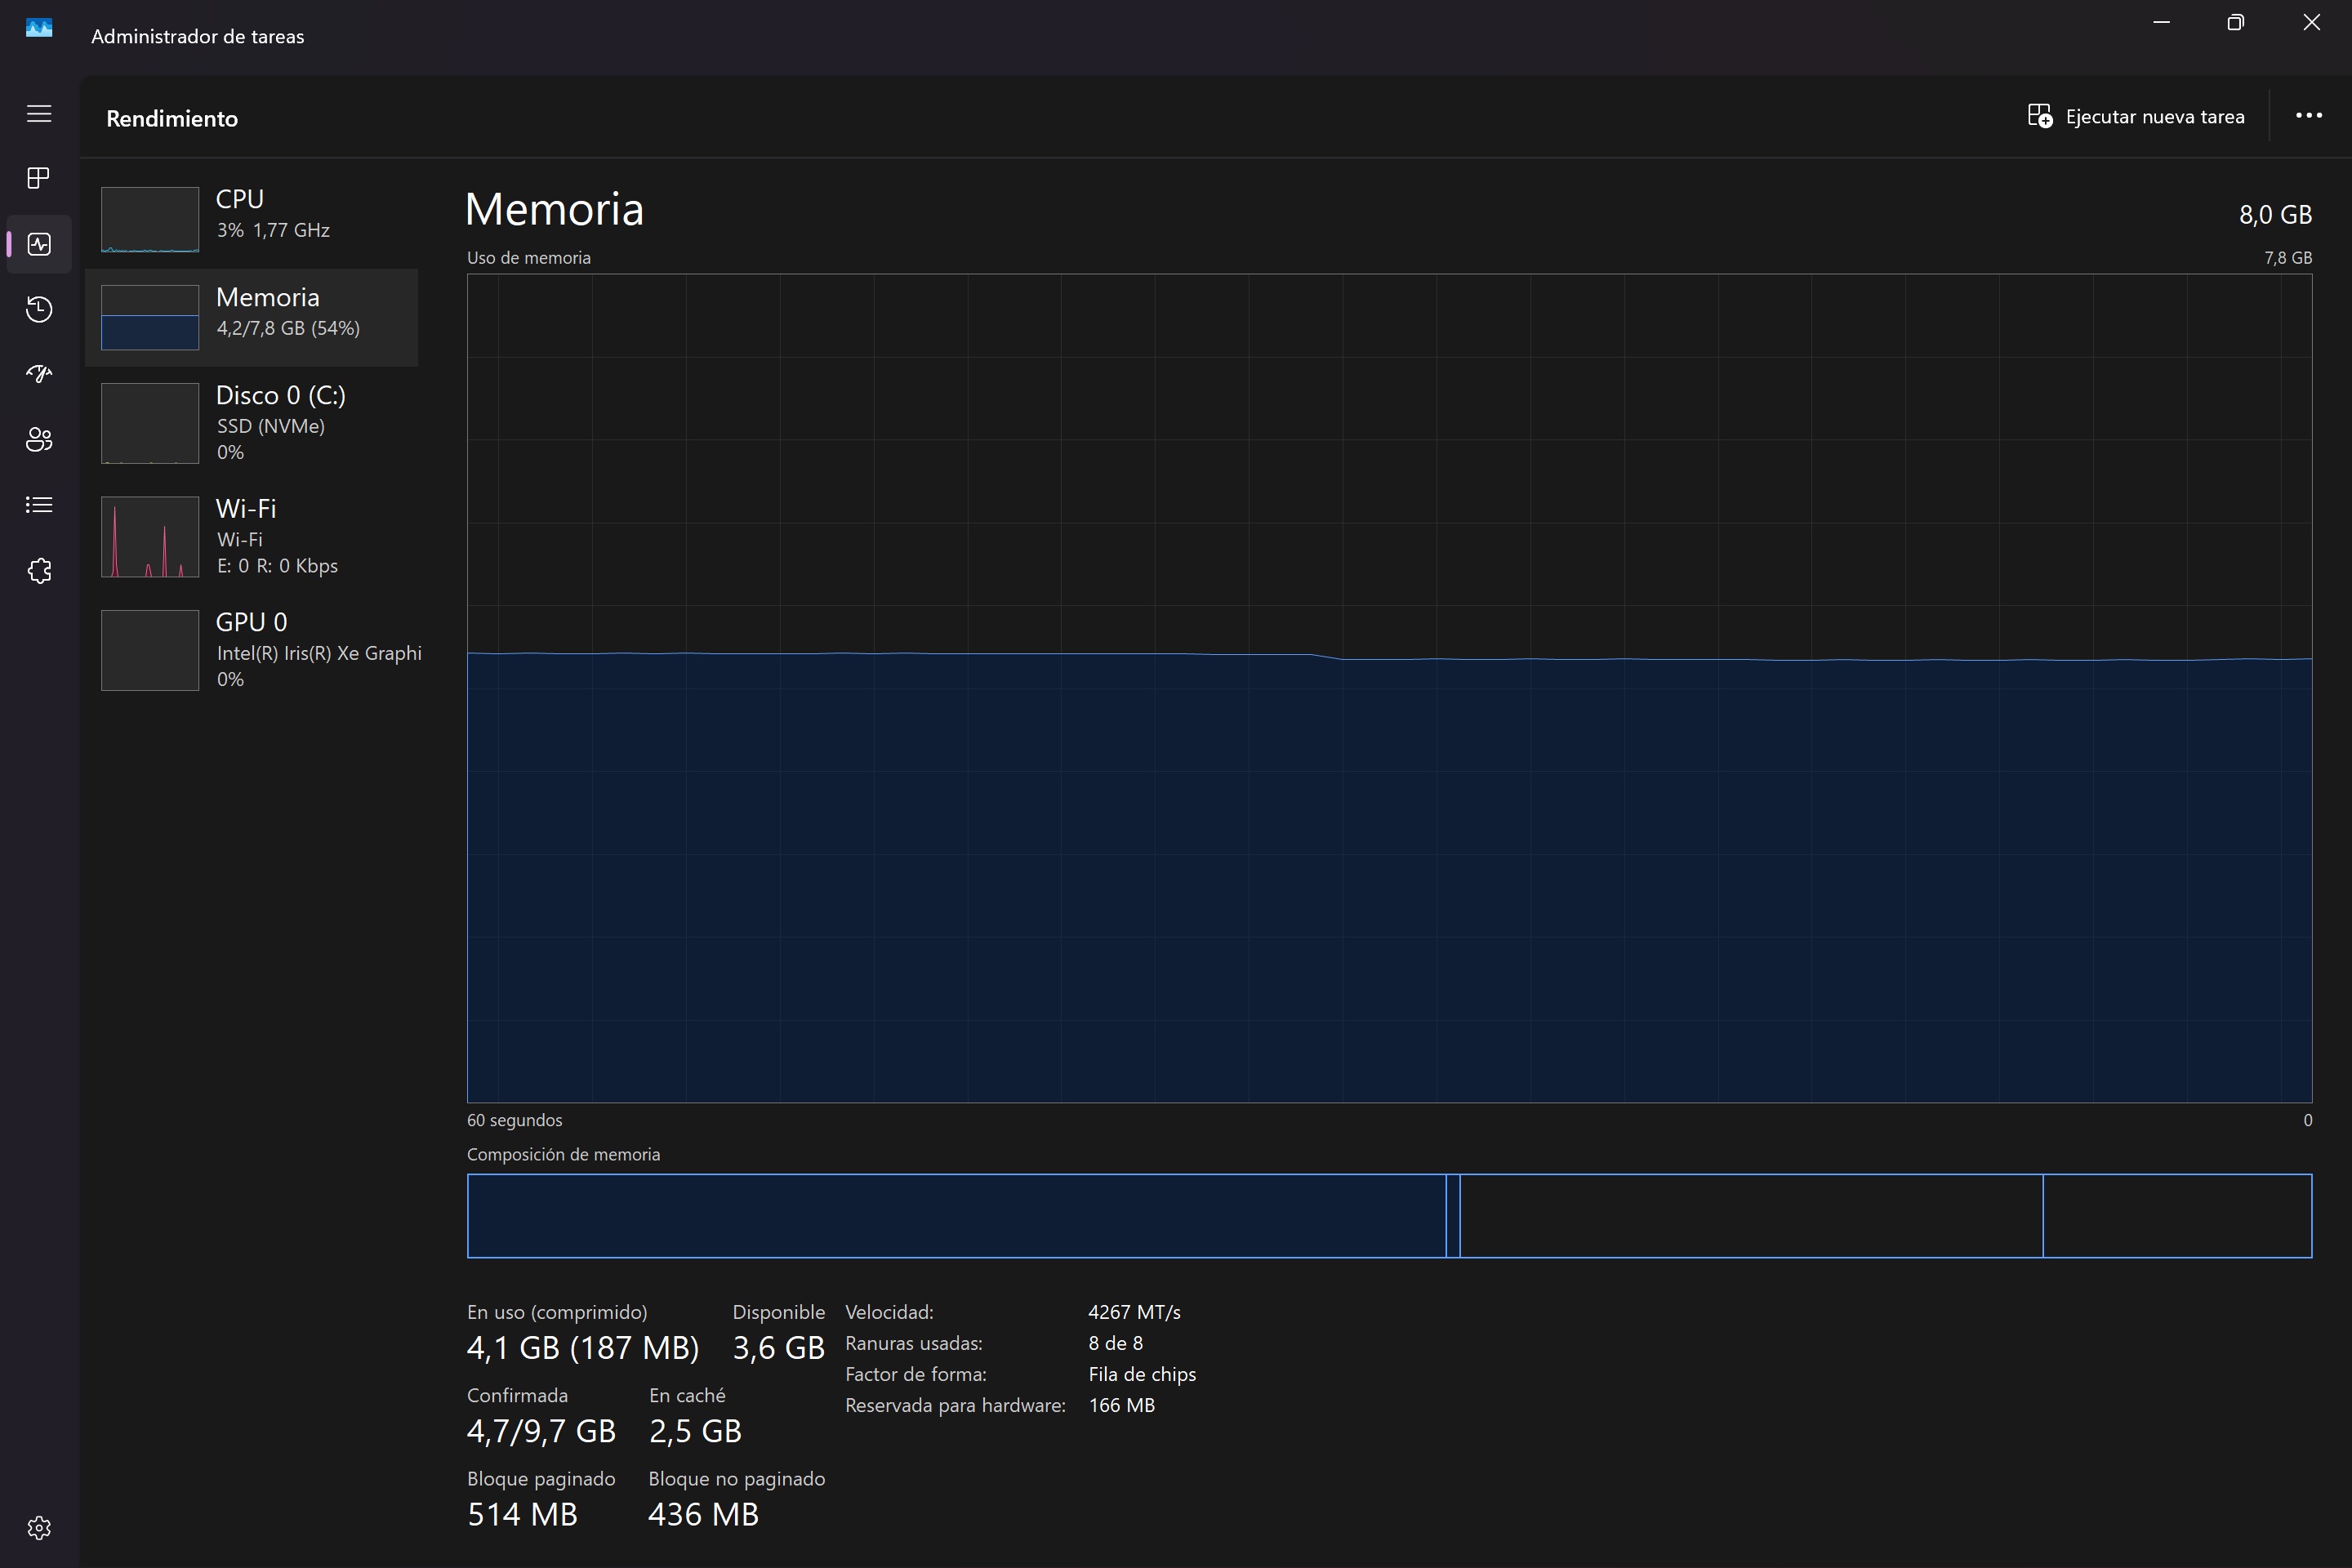Open the Services puzzle-piece icon
The image size is (2352, 1568).
tap(39, 571)
